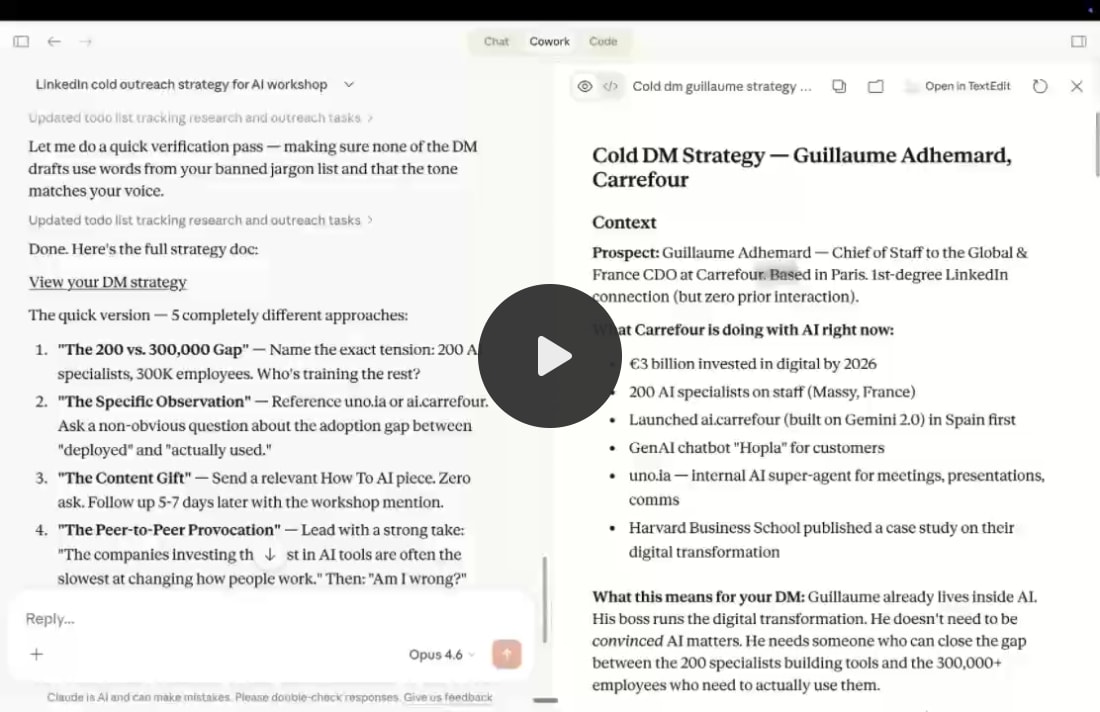Screen dimensions: 1100x712
Task: Switch to the Cowork tab
Action: 549,41
